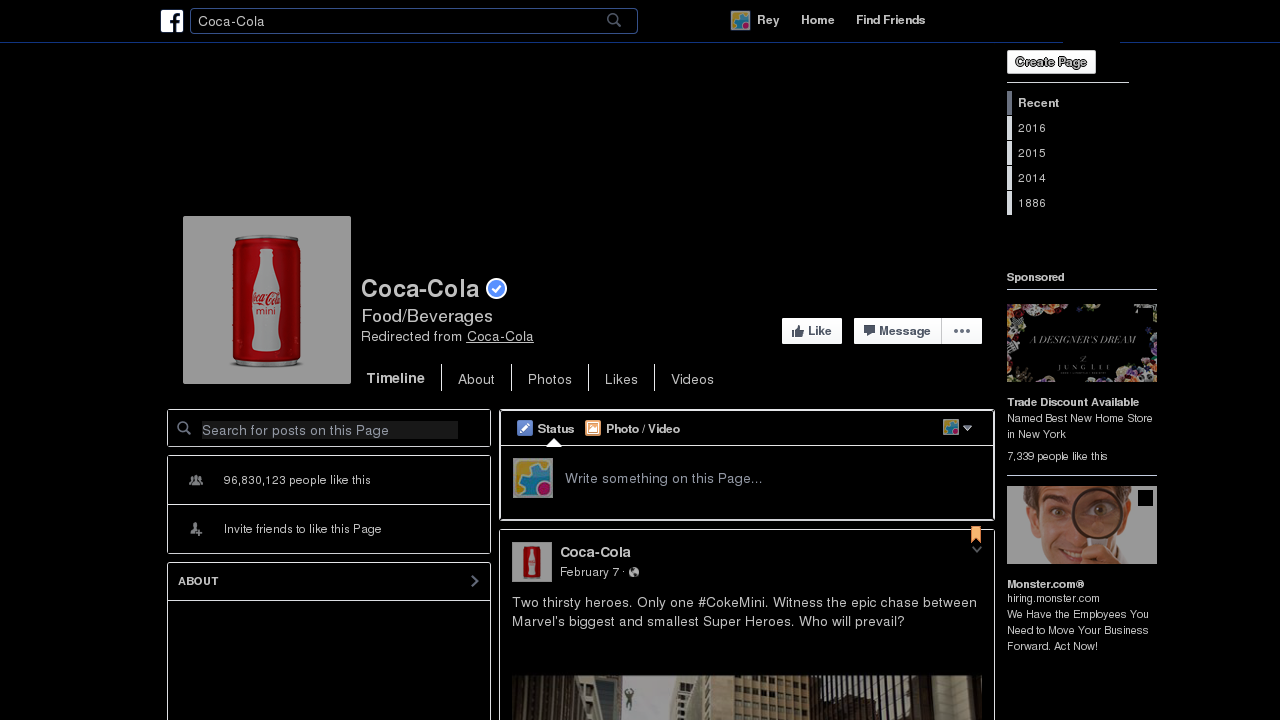Screen dimensions: 1280x720
Task: Jump to 2015 in the timeline
Action: [1032, 153]
